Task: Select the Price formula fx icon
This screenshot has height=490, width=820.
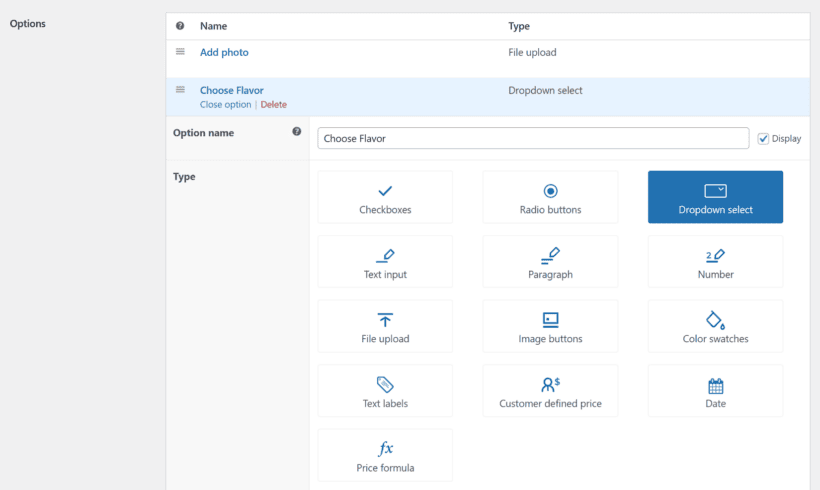Action: coord(385,448)
